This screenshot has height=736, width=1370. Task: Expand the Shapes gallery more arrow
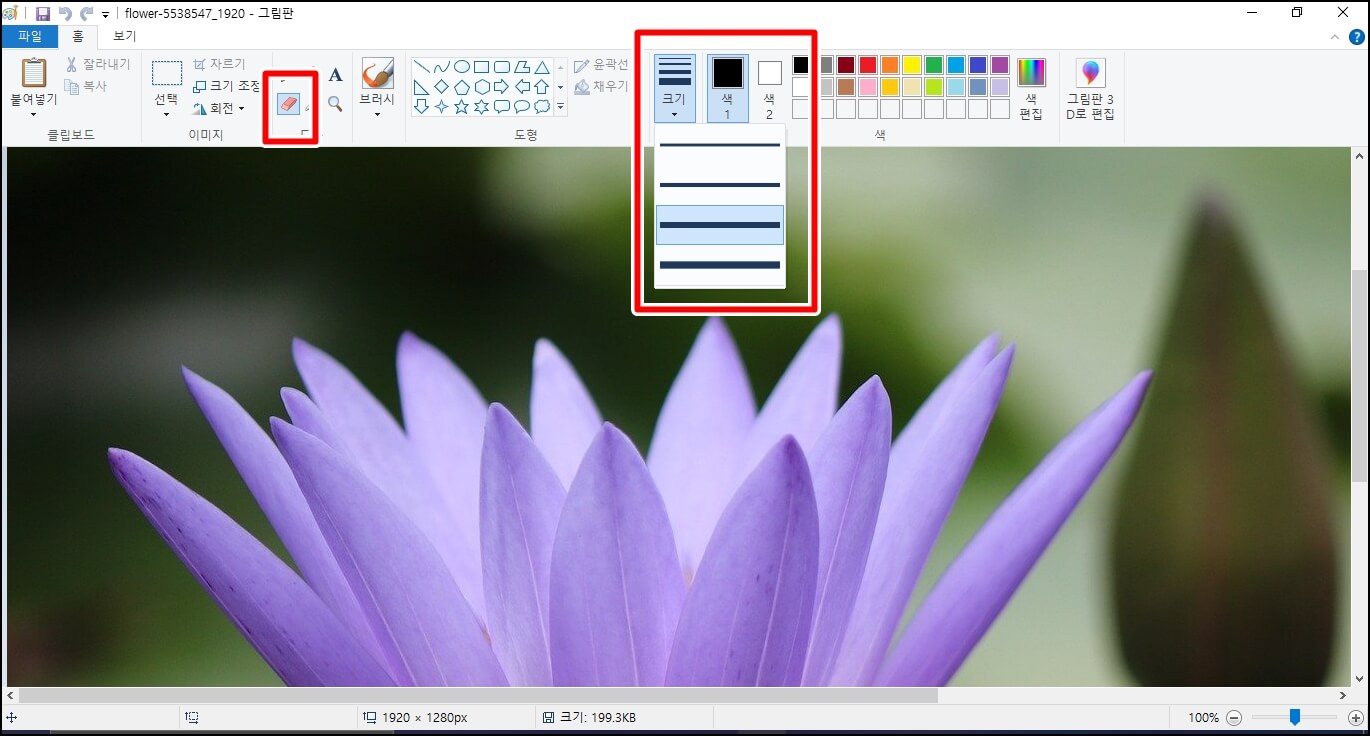560,107
